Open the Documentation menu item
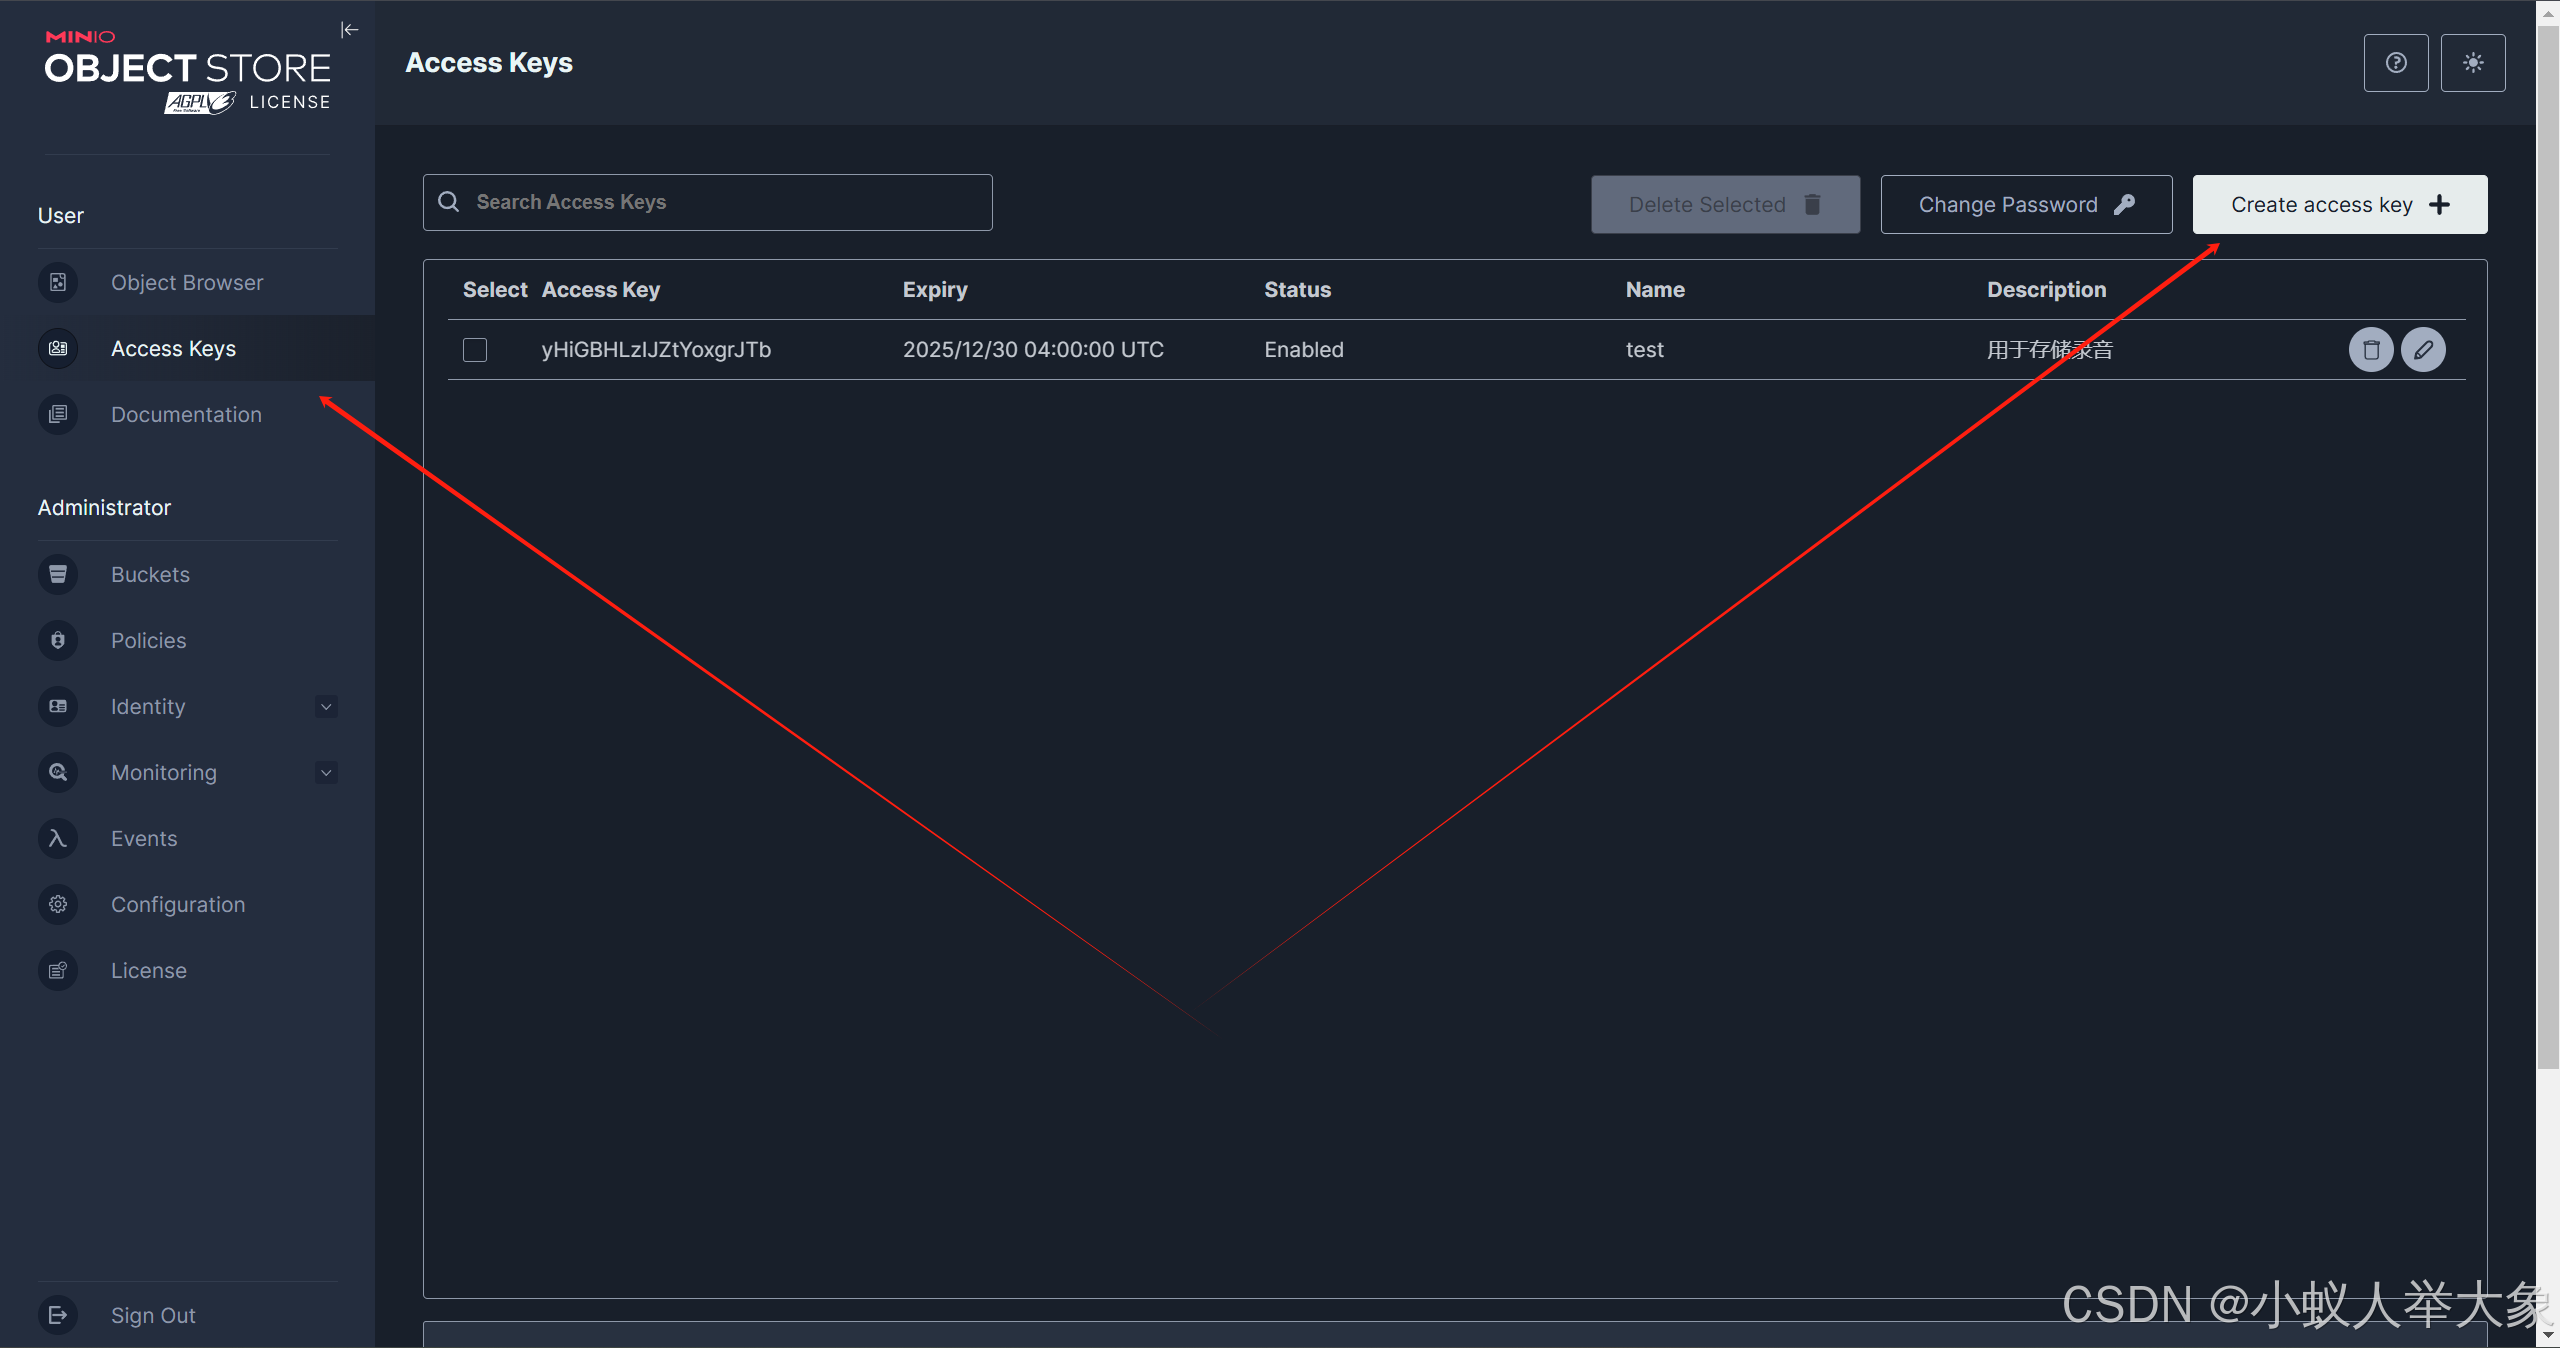The width and height of the screenshot is (2560, 1348). pos(186,415)
